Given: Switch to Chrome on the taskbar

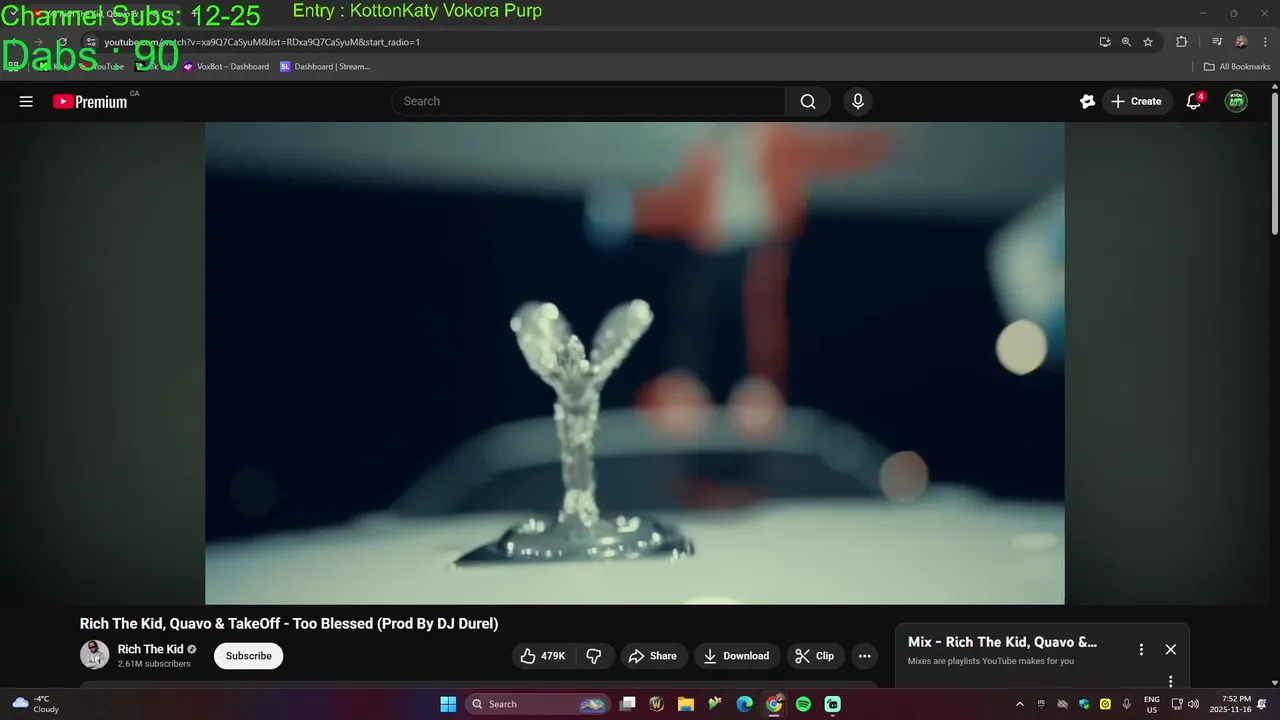Looking at the screenshot, I should tap(774, 704).
